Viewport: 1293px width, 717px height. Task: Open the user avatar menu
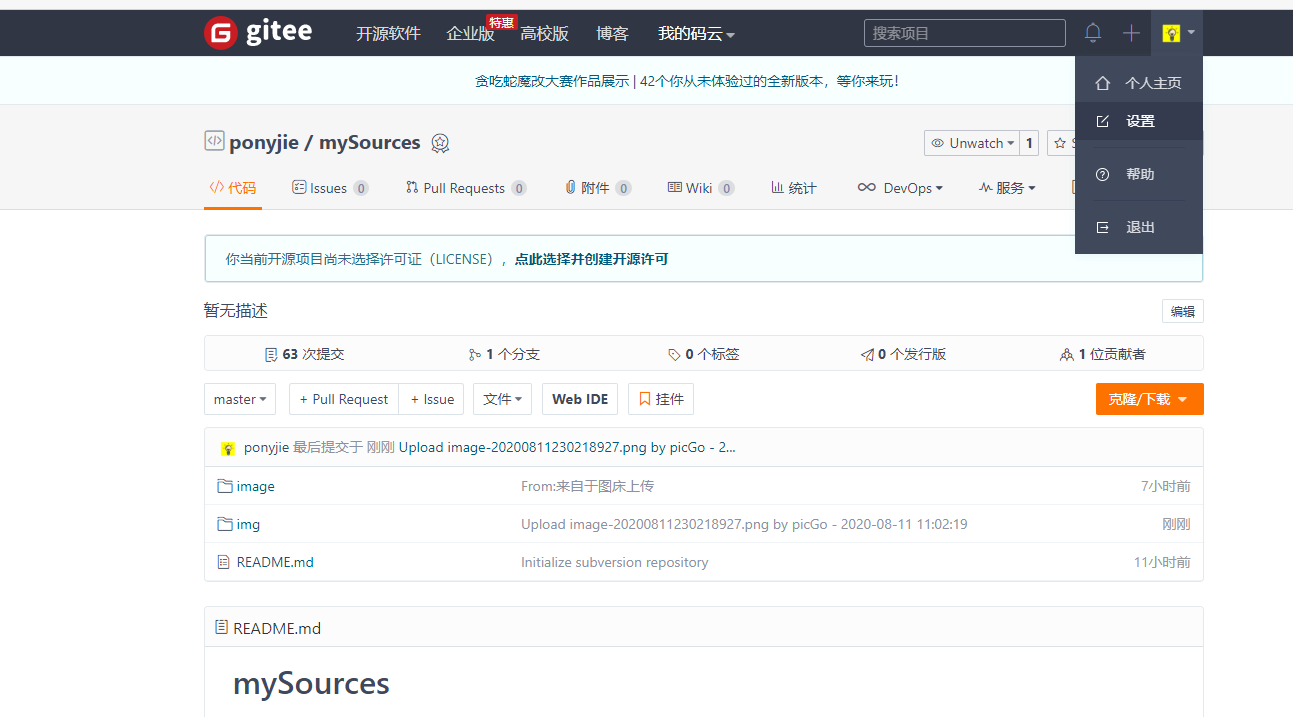tap(1177, 33)
